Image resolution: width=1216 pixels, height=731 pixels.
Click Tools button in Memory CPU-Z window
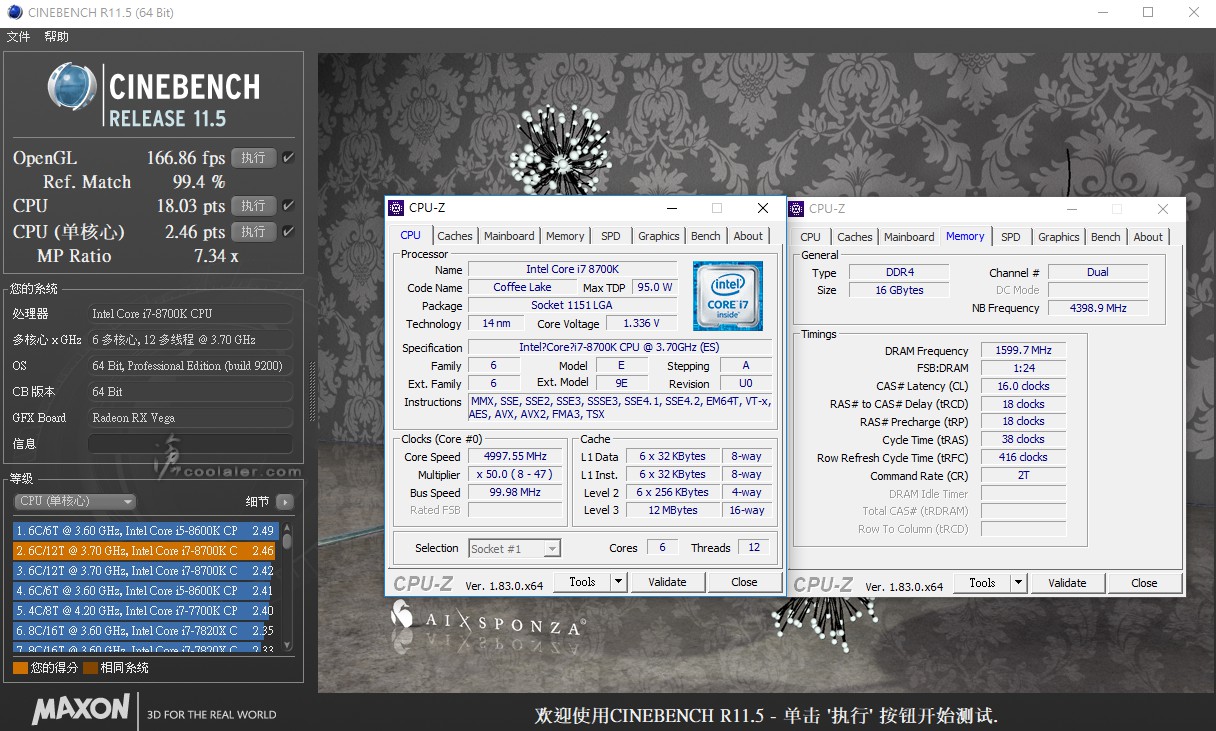[x=982, y=583]
